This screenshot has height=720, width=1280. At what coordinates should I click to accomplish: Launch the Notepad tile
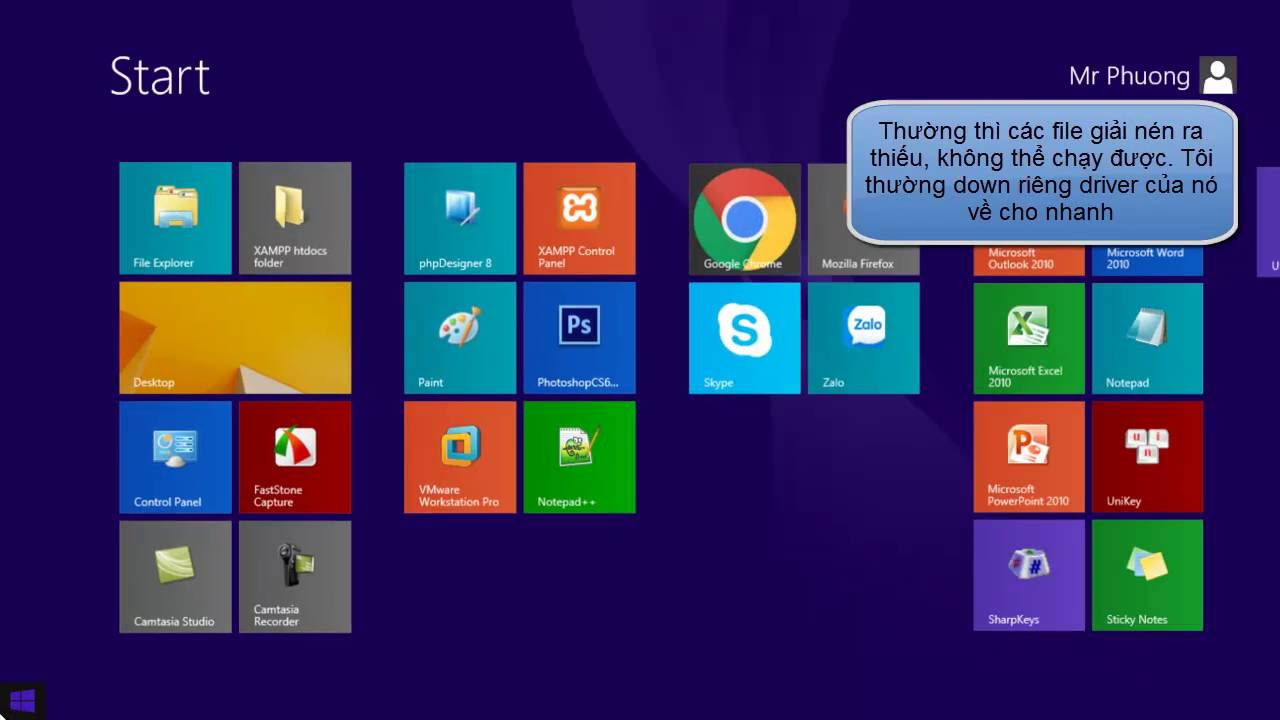click(x=1148, y=338)
